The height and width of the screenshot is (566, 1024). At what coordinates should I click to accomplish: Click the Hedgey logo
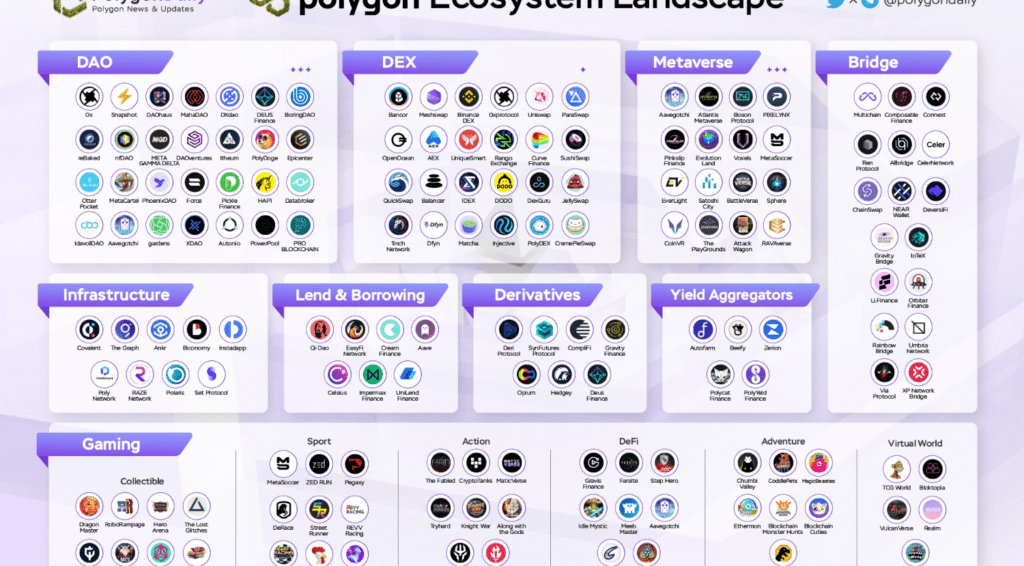pyautogui.click(x=561, y=375)
